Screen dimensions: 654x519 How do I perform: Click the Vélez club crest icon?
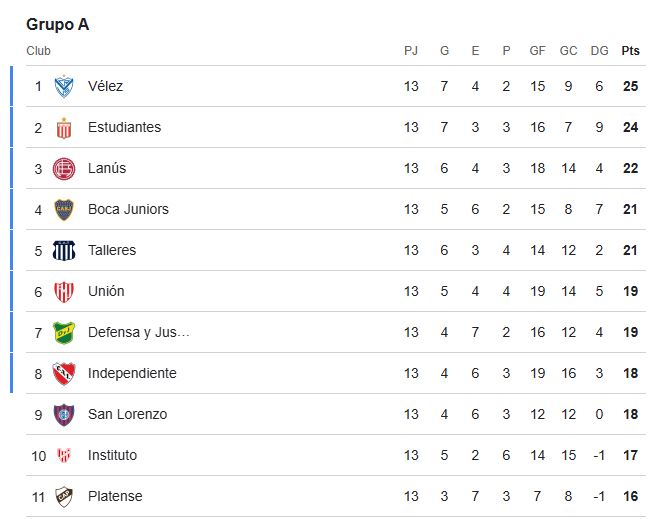tap(64, 87)
